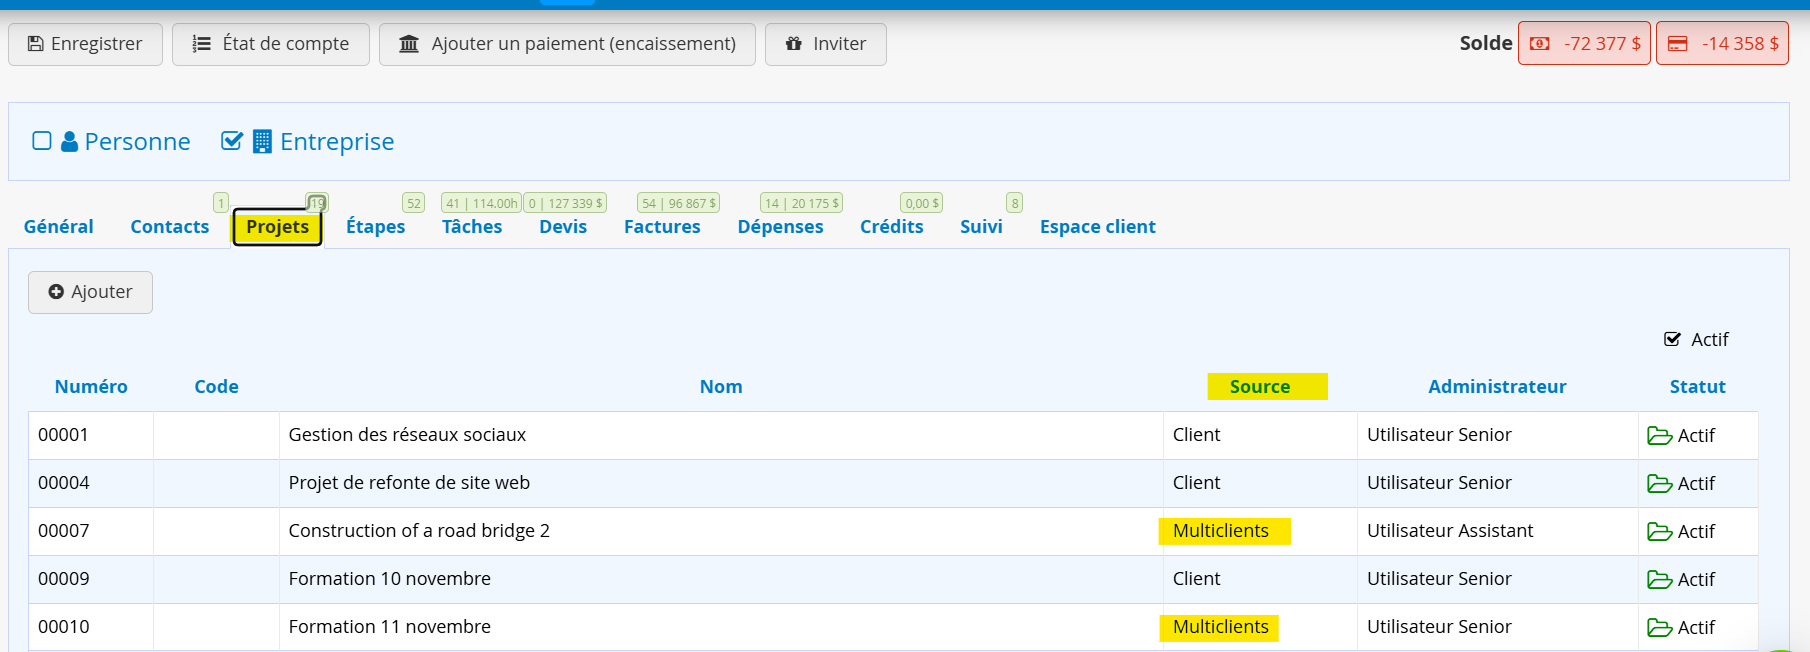This screenshot has width=1810, height=652.
Task: Sort by the Code column header
Action: pos(216,387)
